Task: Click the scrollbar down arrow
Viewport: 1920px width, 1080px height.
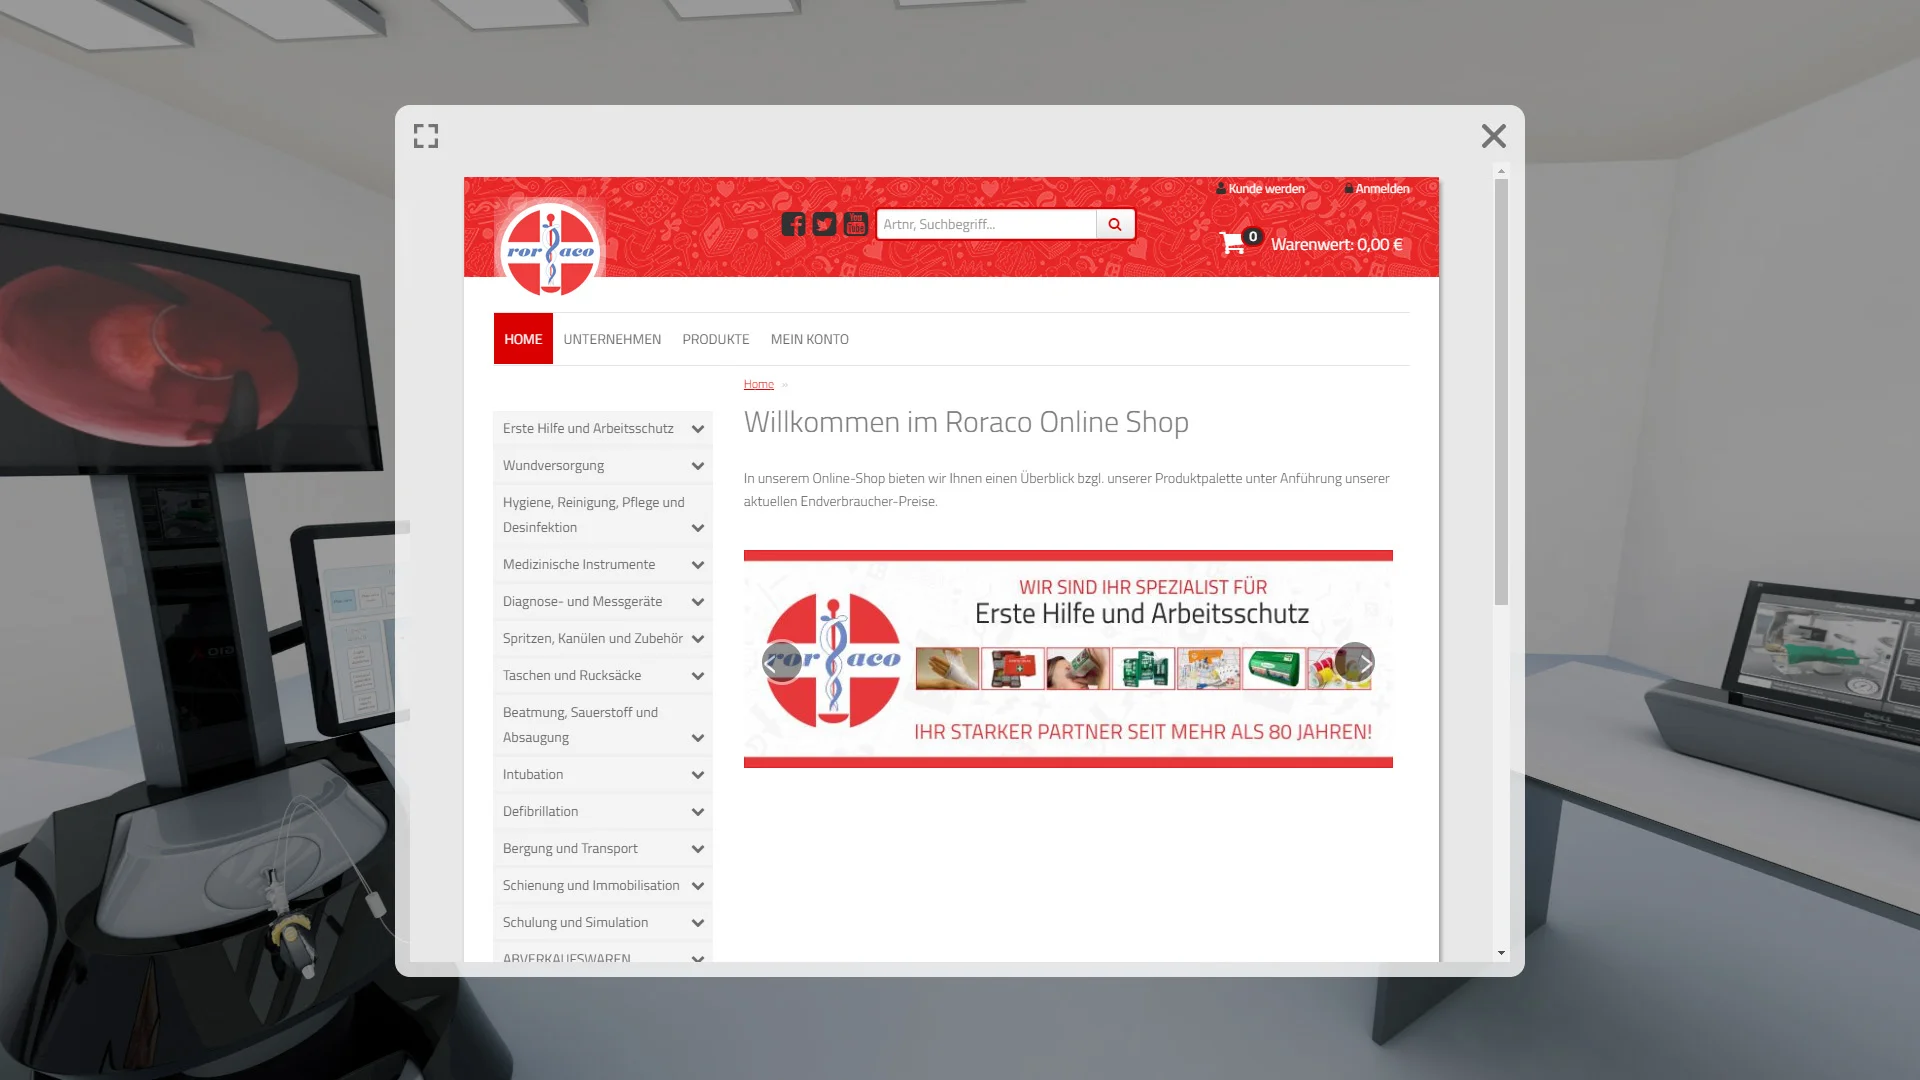Action: 1501,953
